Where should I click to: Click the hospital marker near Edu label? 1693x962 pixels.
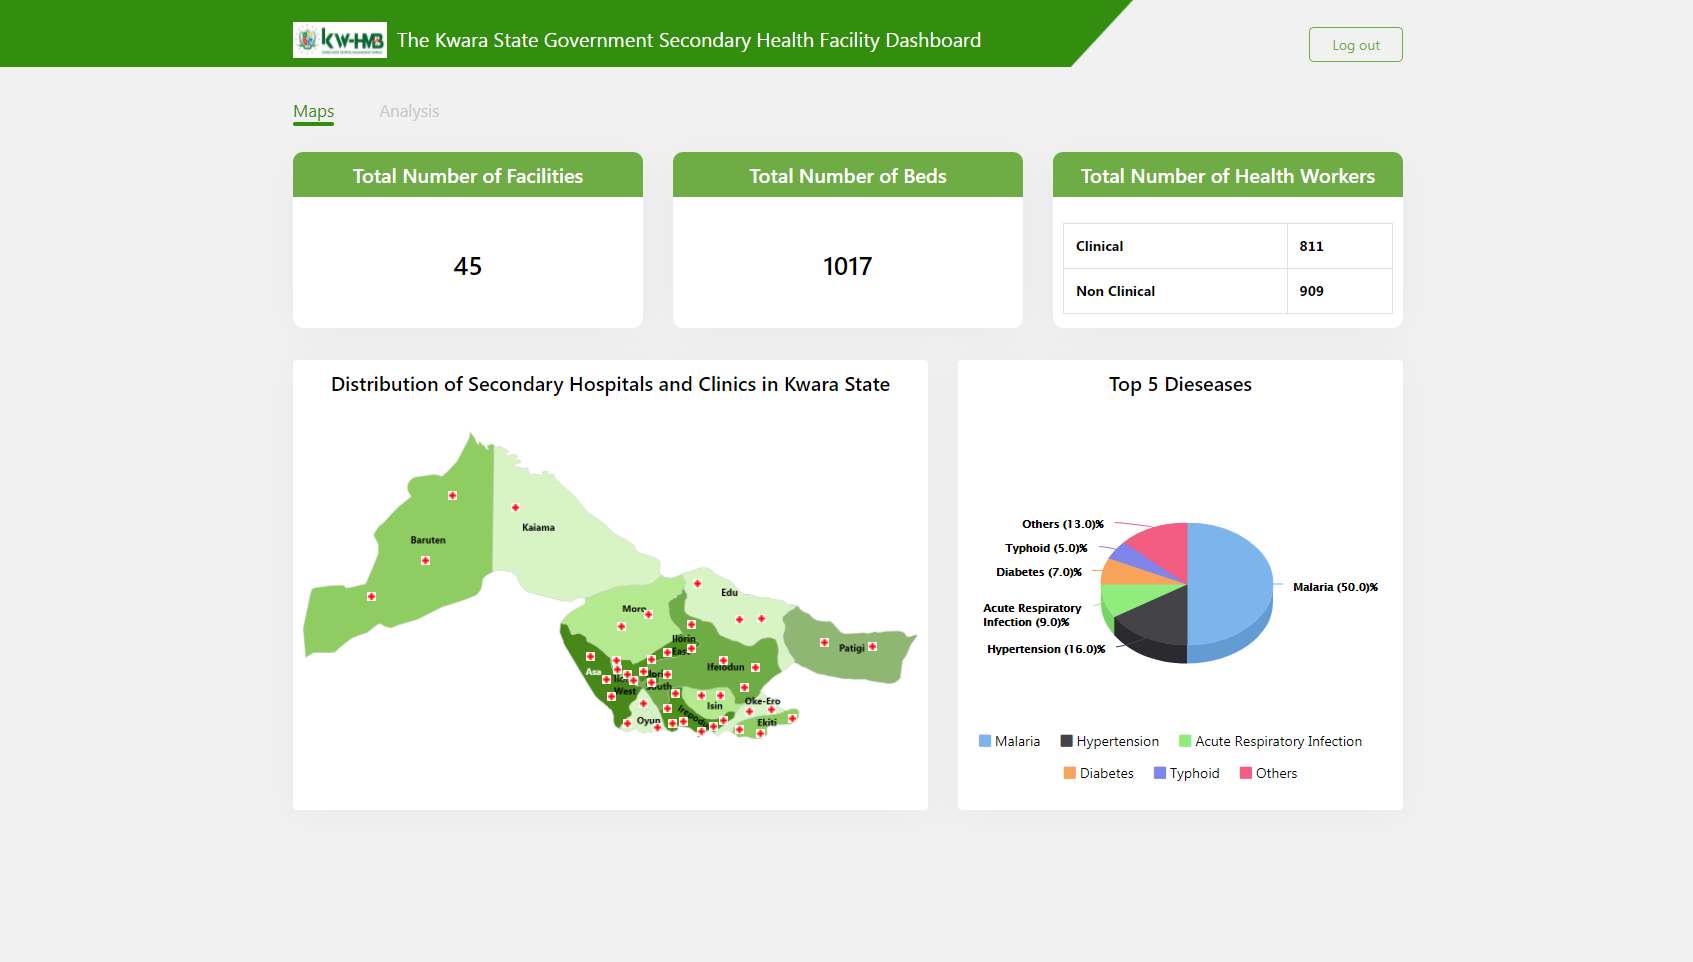click(x=698, y=584)
